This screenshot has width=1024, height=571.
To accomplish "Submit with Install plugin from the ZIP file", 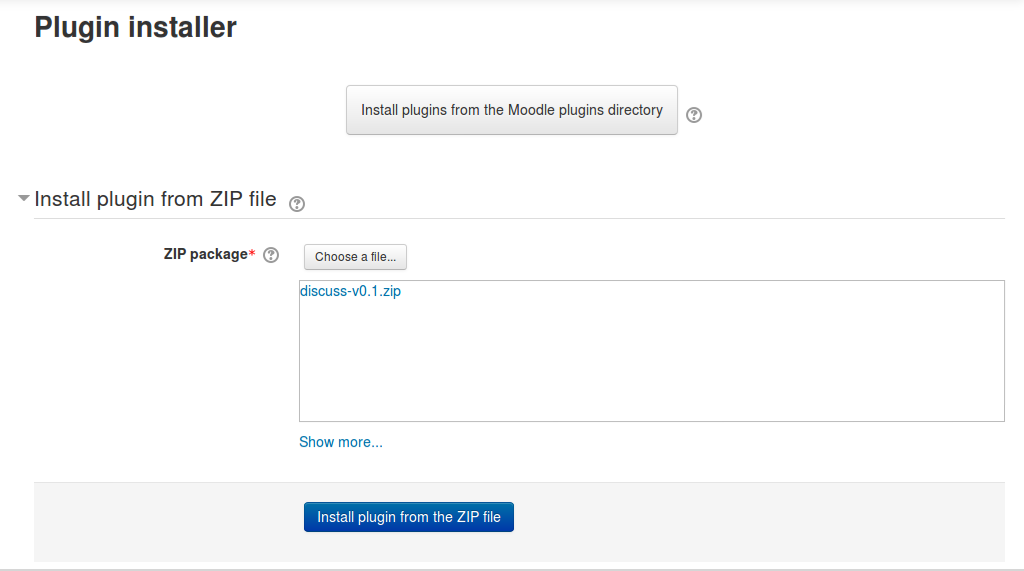I will coord(408,517).
